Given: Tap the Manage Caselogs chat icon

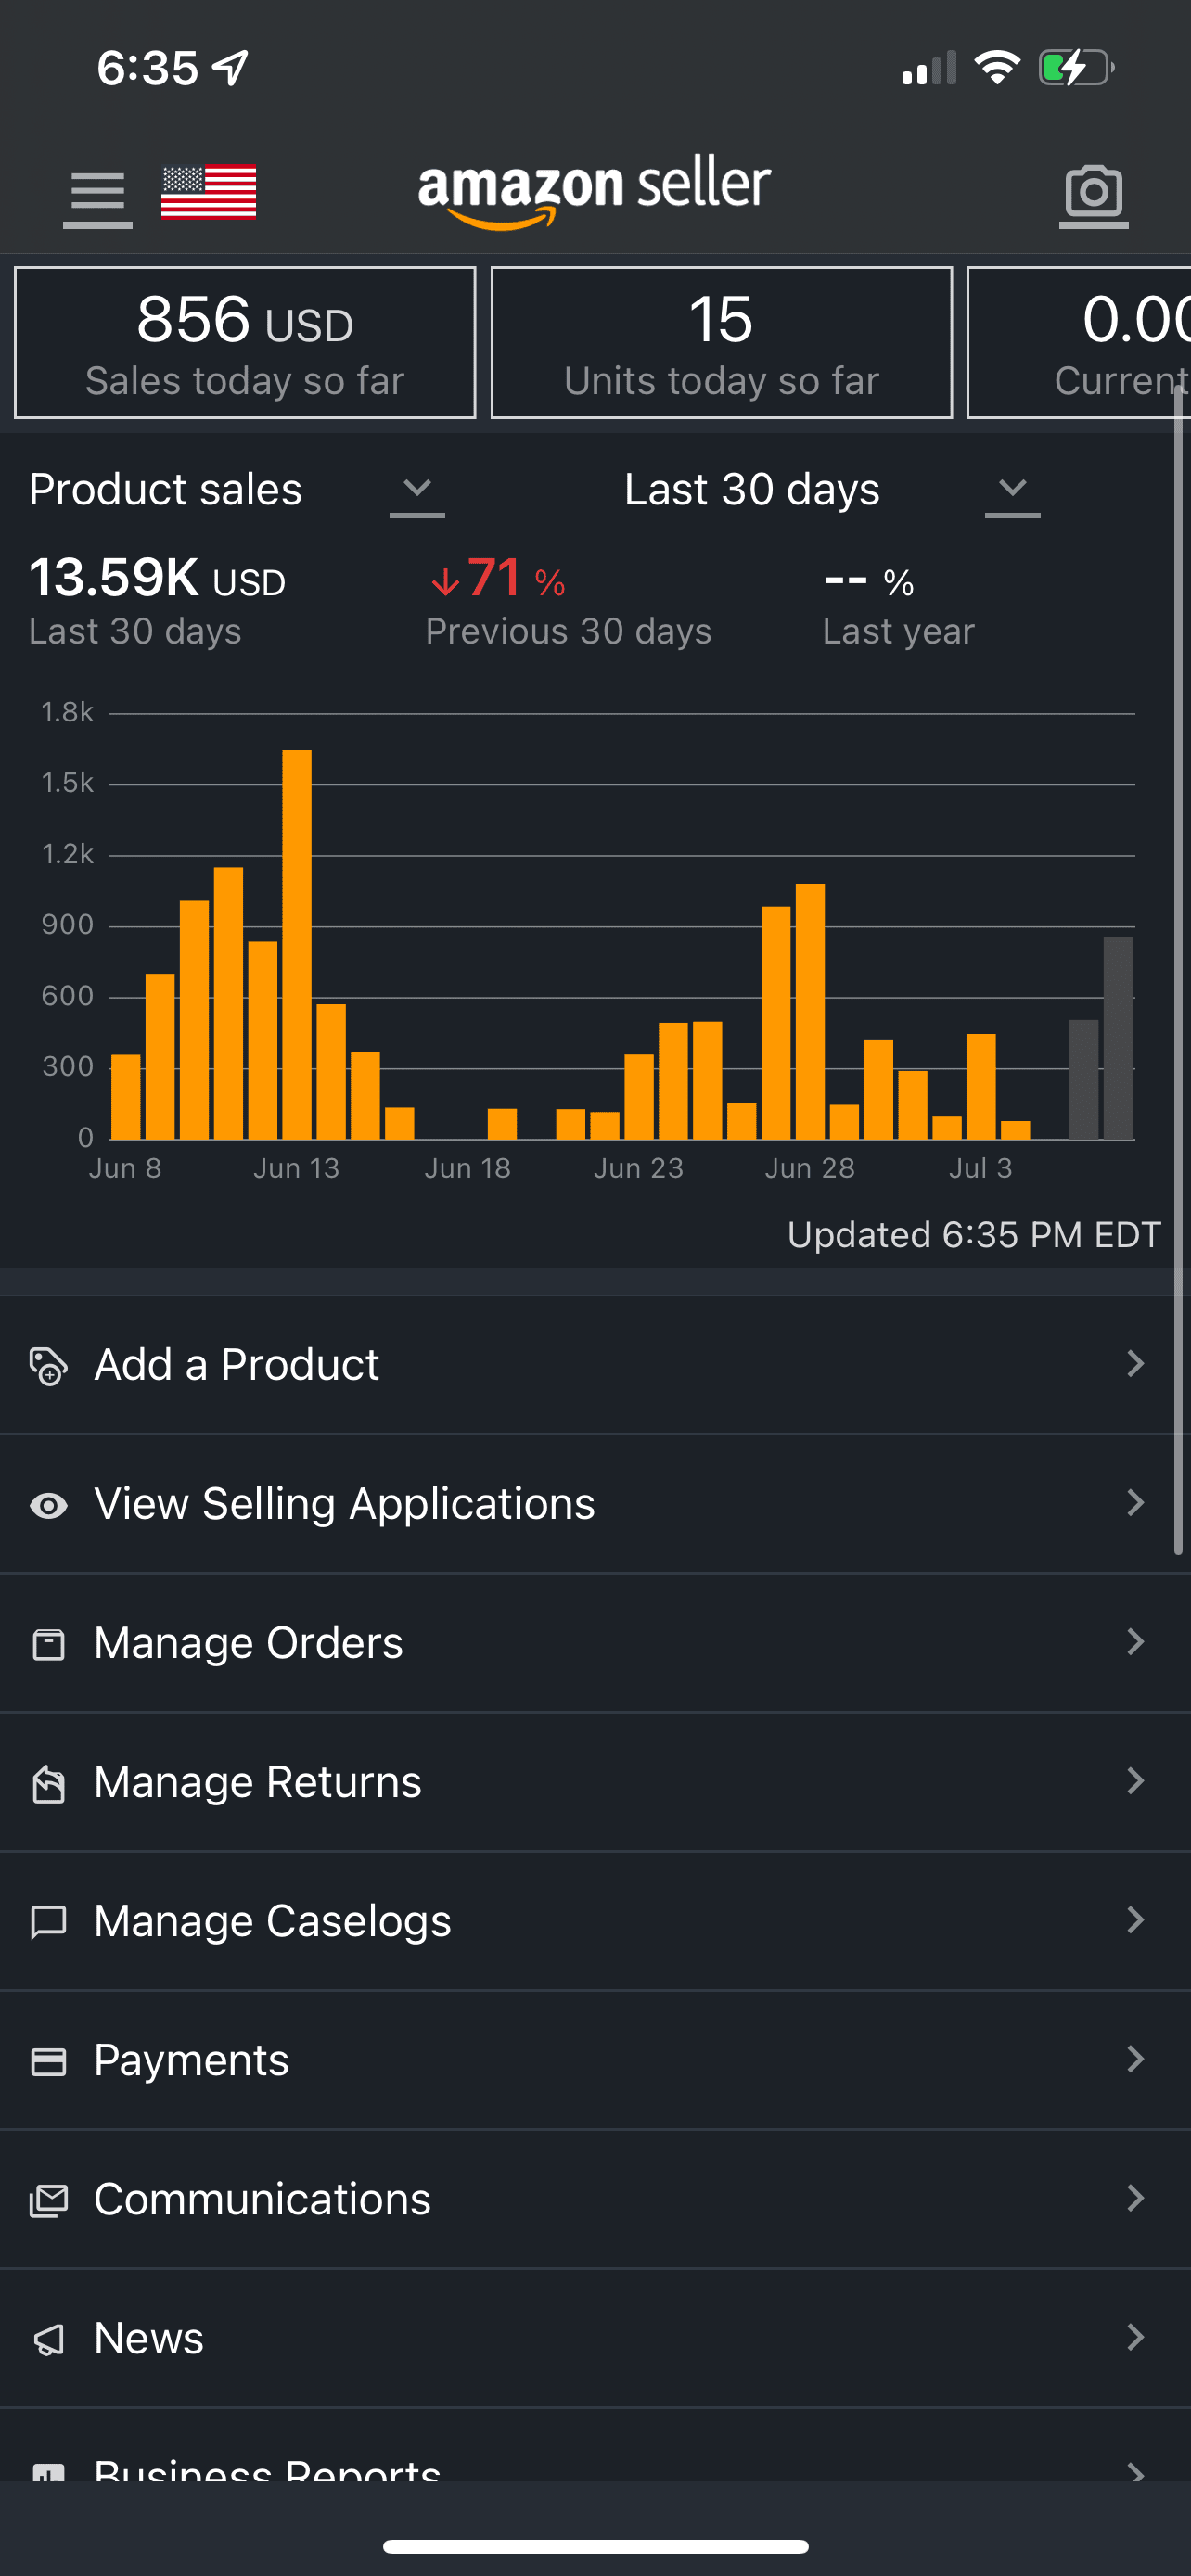Looking at the screenshot, I should (48, 1921).
